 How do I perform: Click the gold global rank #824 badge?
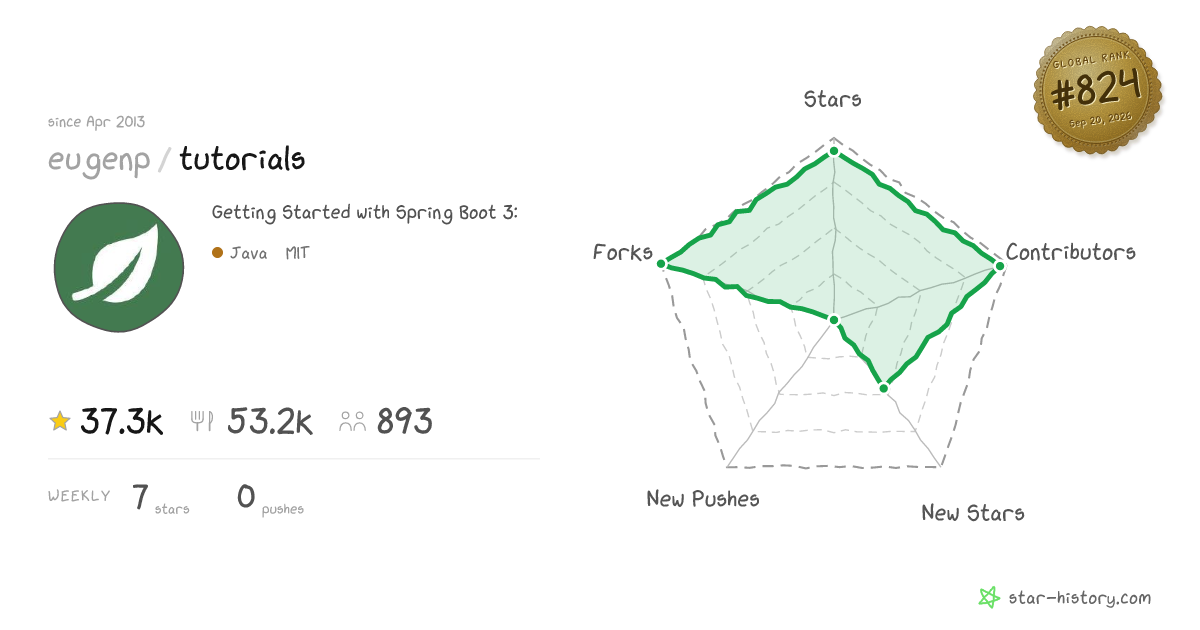point(1097,92)
